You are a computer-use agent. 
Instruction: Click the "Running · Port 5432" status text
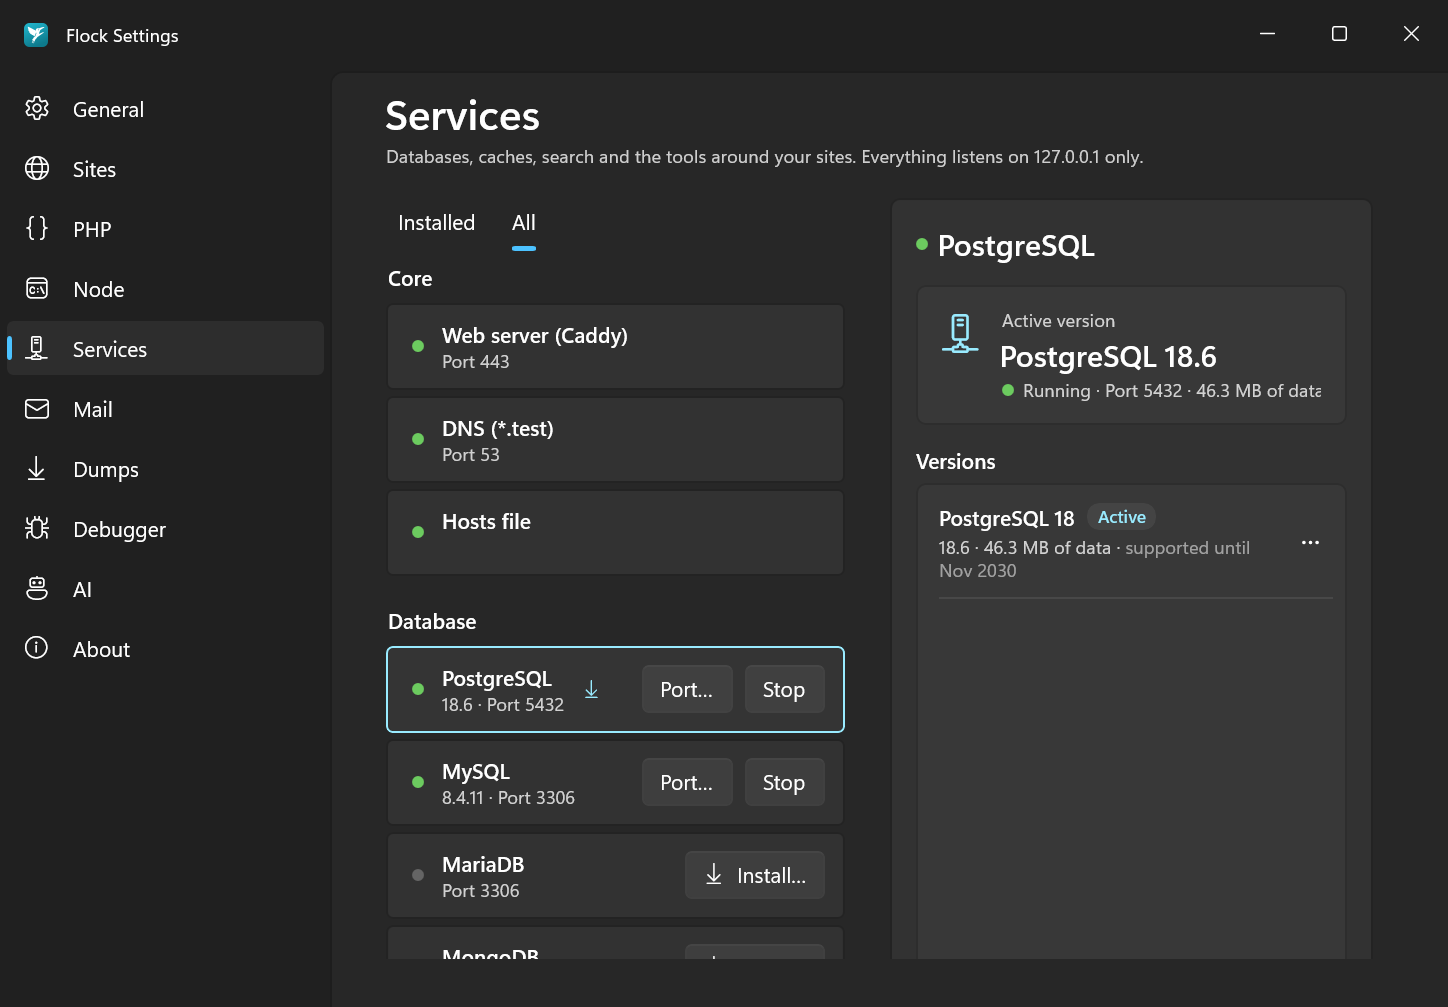click(1102, 391)
